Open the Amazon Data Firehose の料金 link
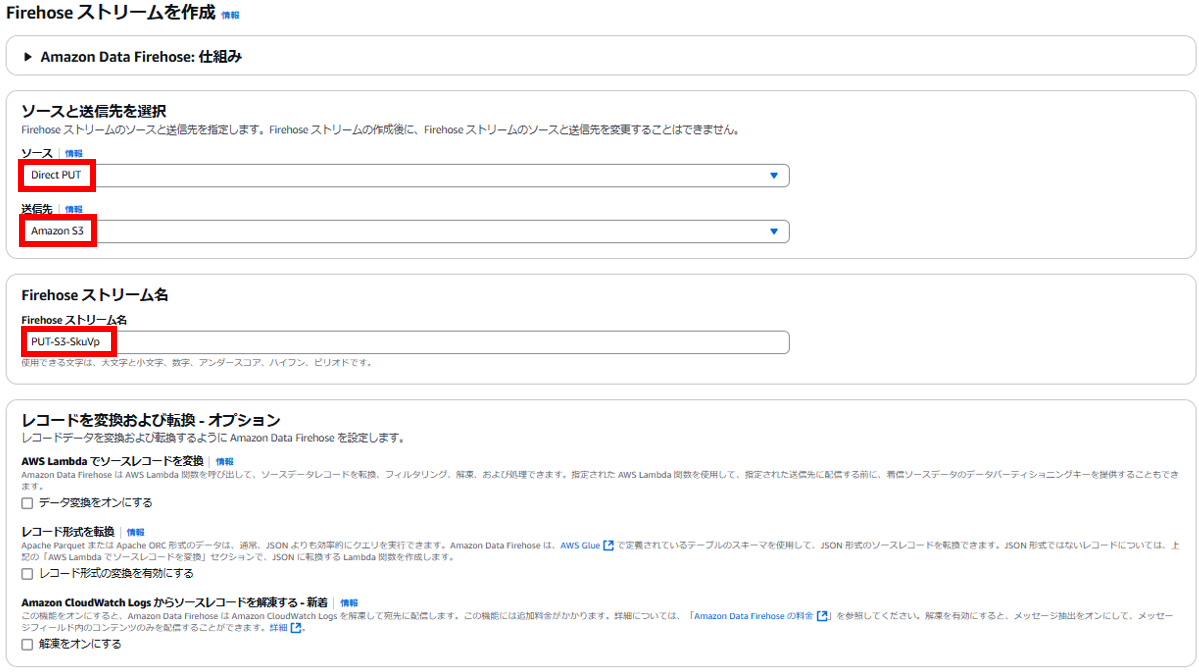 [753, 616]
